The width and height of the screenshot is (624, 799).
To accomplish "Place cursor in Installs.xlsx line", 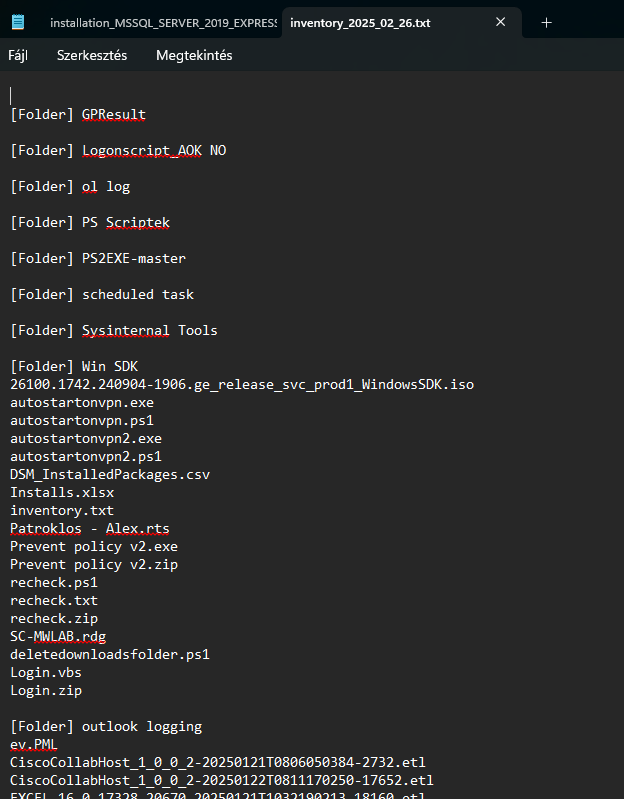I will point(62,493).
